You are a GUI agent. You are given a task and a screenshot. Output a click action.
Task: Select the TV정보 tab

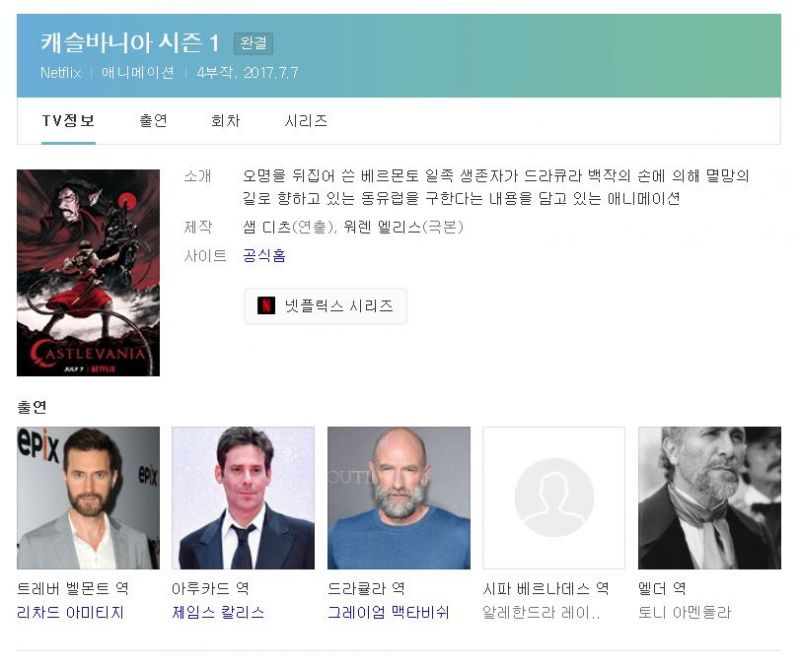[x=68, y=121]
